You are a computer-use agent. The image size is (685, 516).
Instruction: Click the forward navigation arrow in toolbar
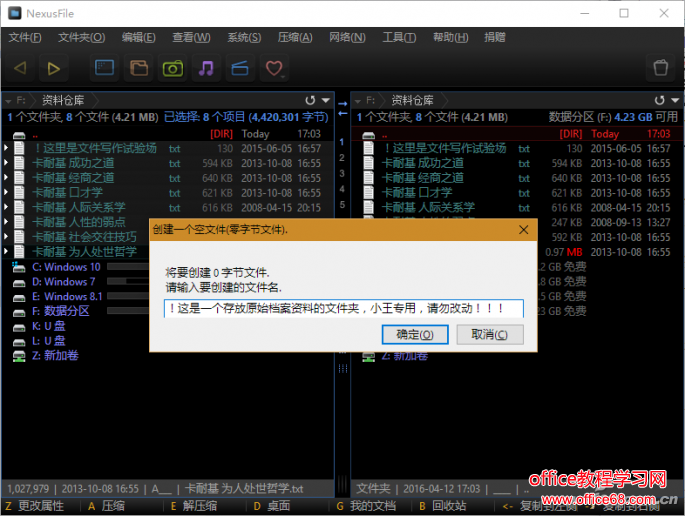54,68
